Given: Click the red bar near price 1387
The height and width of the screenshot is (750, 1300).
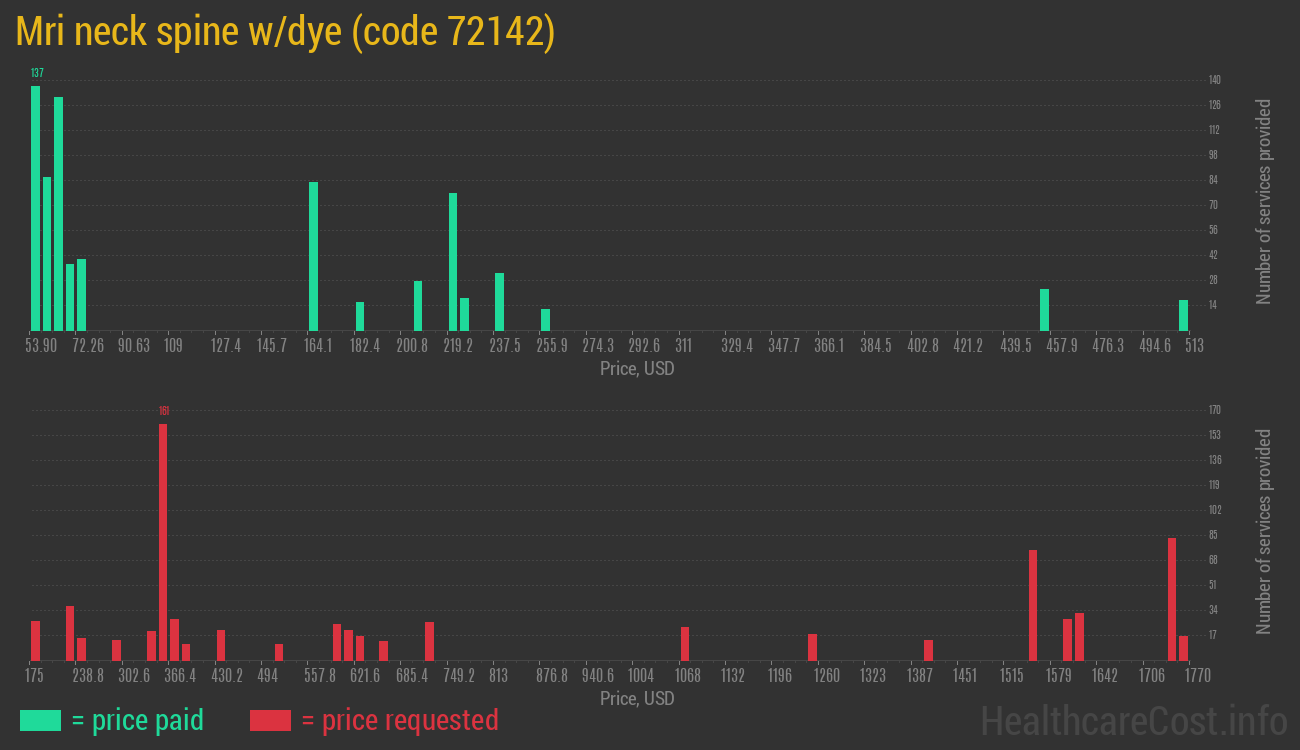Looking at the screenshot, I should point(928,650).
